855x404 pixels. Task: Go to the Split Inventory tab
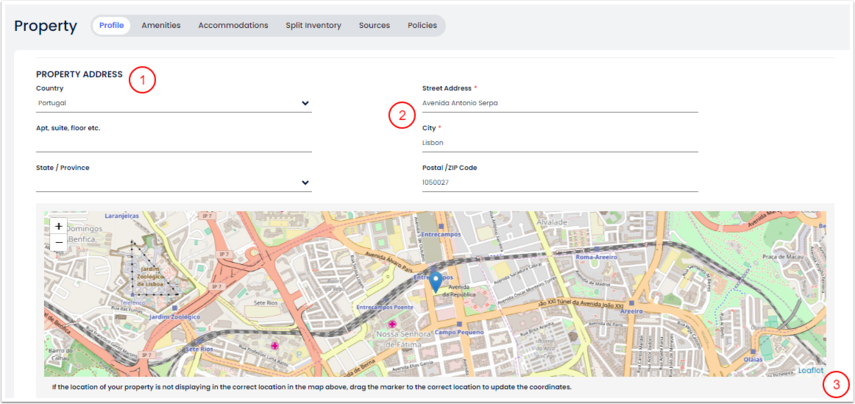tap(313, 25)
